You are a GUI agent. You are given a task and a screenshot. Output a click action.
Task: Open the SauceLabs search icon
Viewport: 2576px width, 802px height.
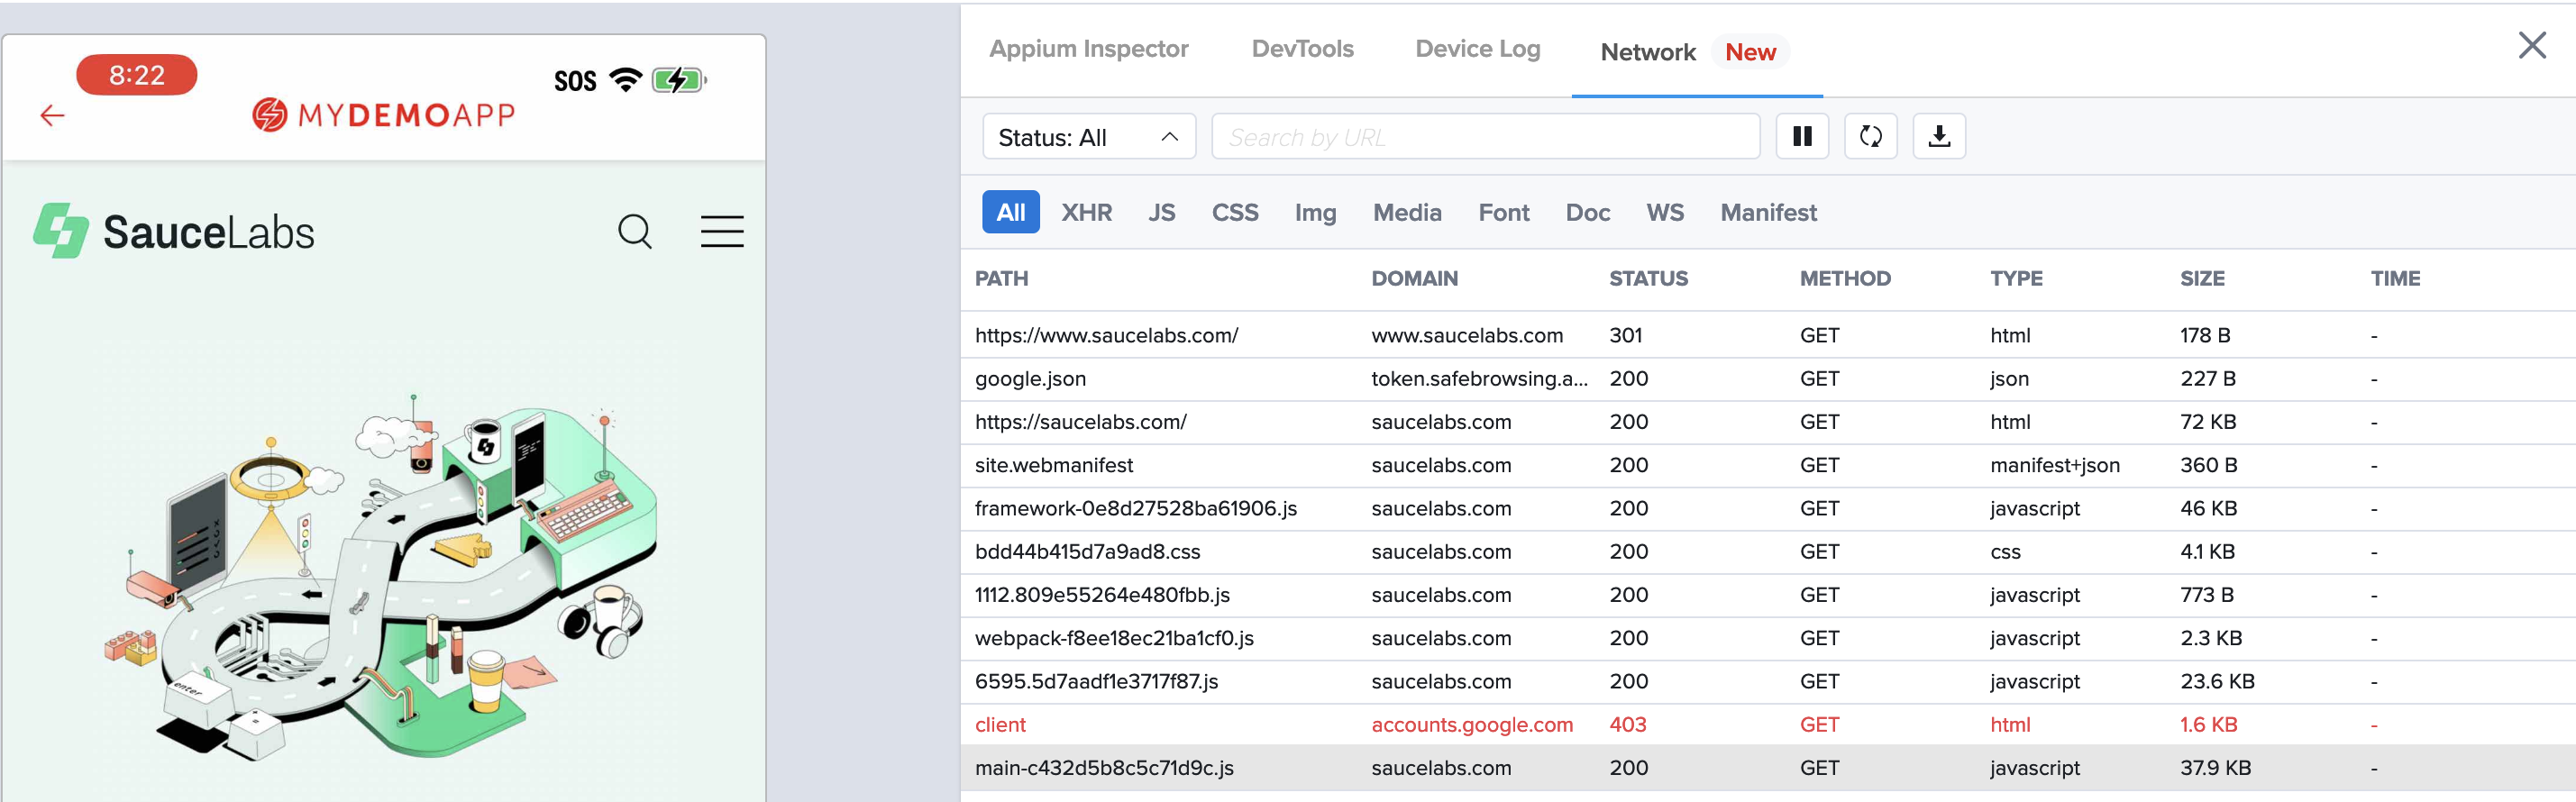635,231
